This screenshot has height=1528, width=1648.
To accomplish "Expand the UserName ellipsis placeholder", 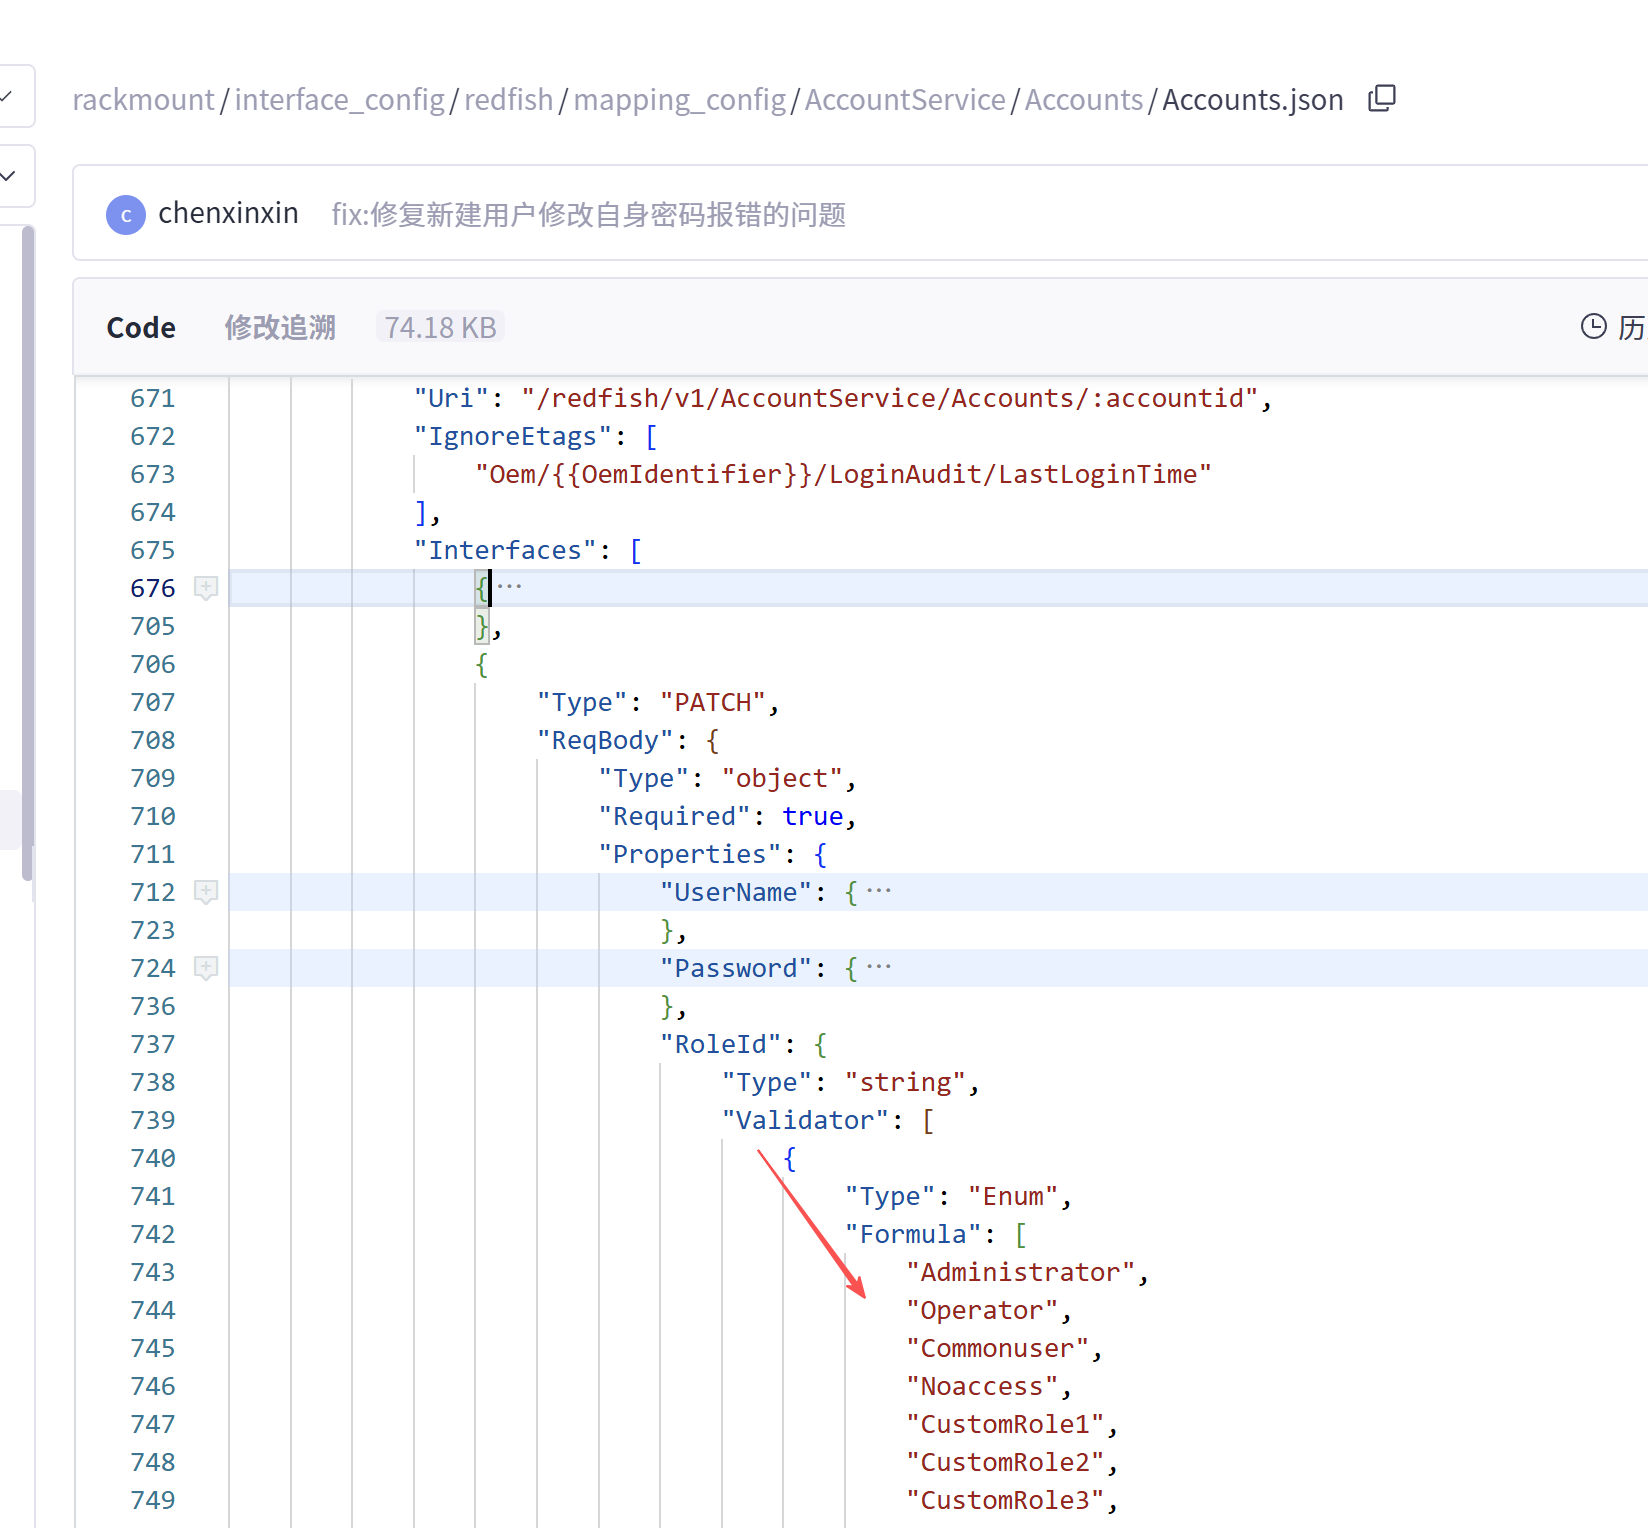I will (x=879, y=891).
